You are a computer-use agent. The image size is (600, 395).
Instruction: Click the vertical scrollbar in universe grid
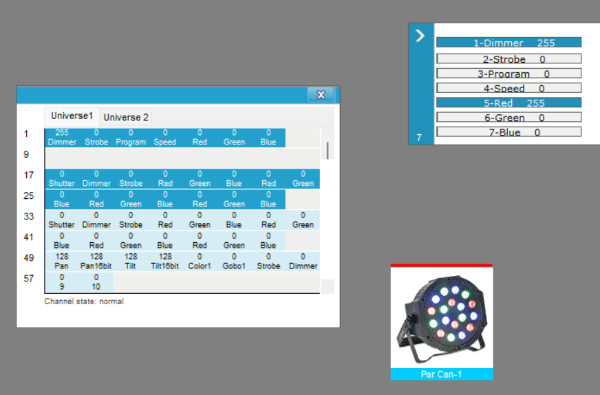[328, 150]
